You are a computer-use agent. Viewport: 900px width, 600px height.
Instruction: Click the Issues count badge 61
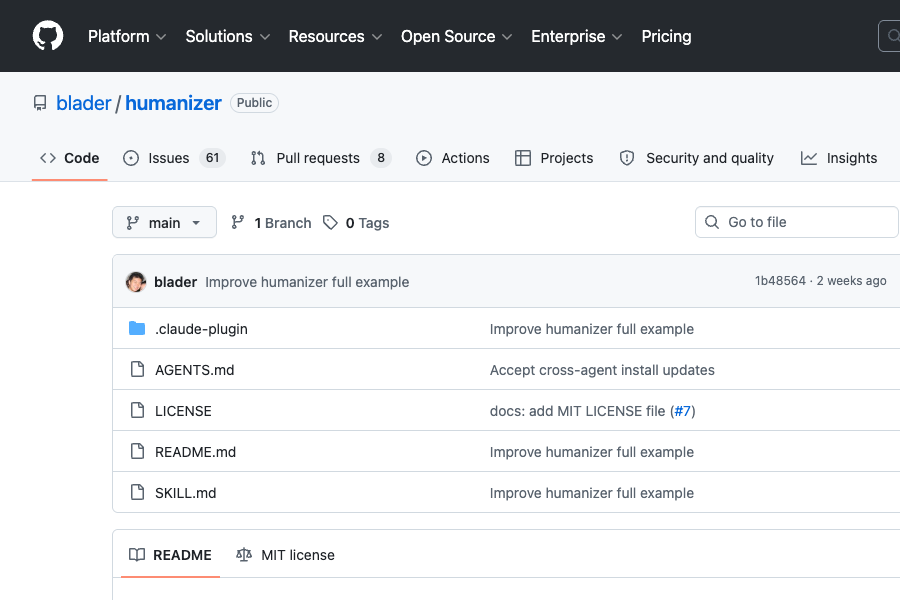coord(212,158)
